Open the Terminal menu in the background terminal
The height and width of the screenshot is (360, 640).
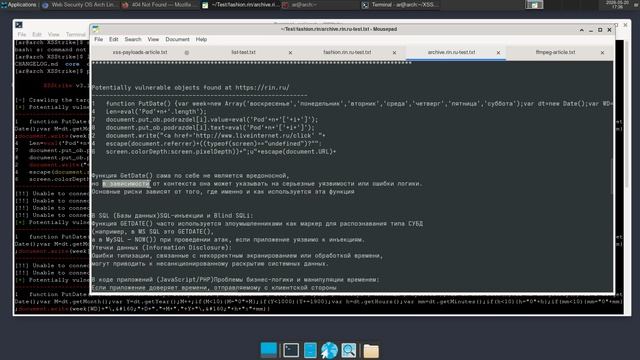tap(76, 35)
